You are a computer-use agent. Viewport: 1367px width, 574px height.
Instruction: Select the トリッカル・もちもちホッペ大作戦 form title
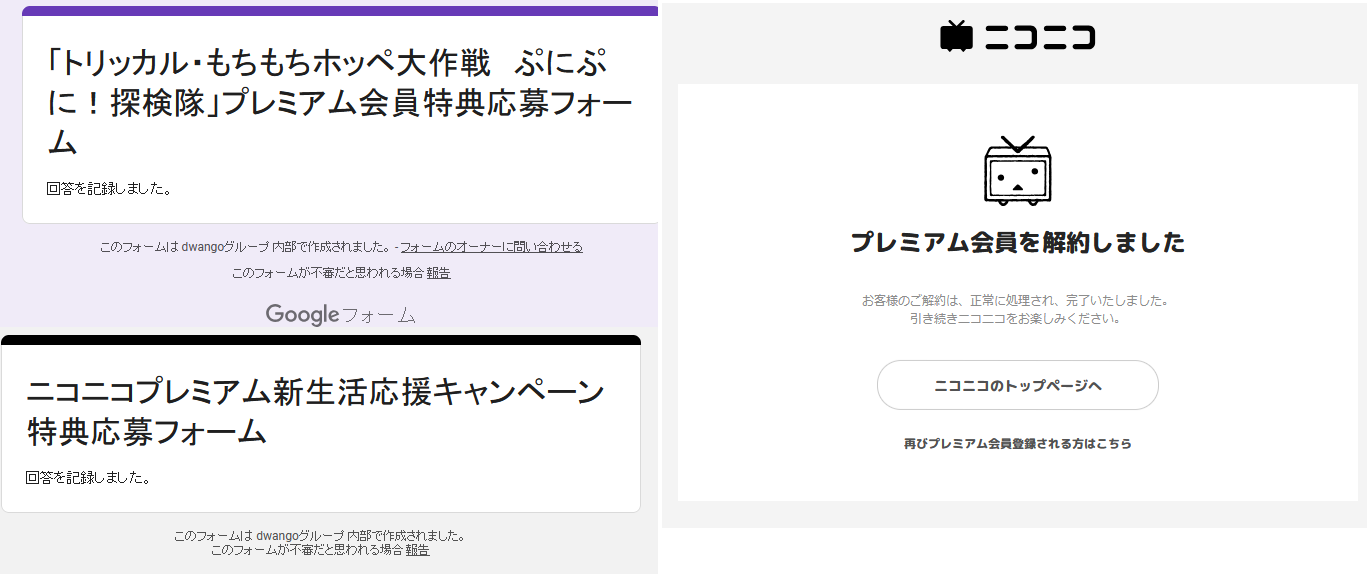(x=340, y=102)
